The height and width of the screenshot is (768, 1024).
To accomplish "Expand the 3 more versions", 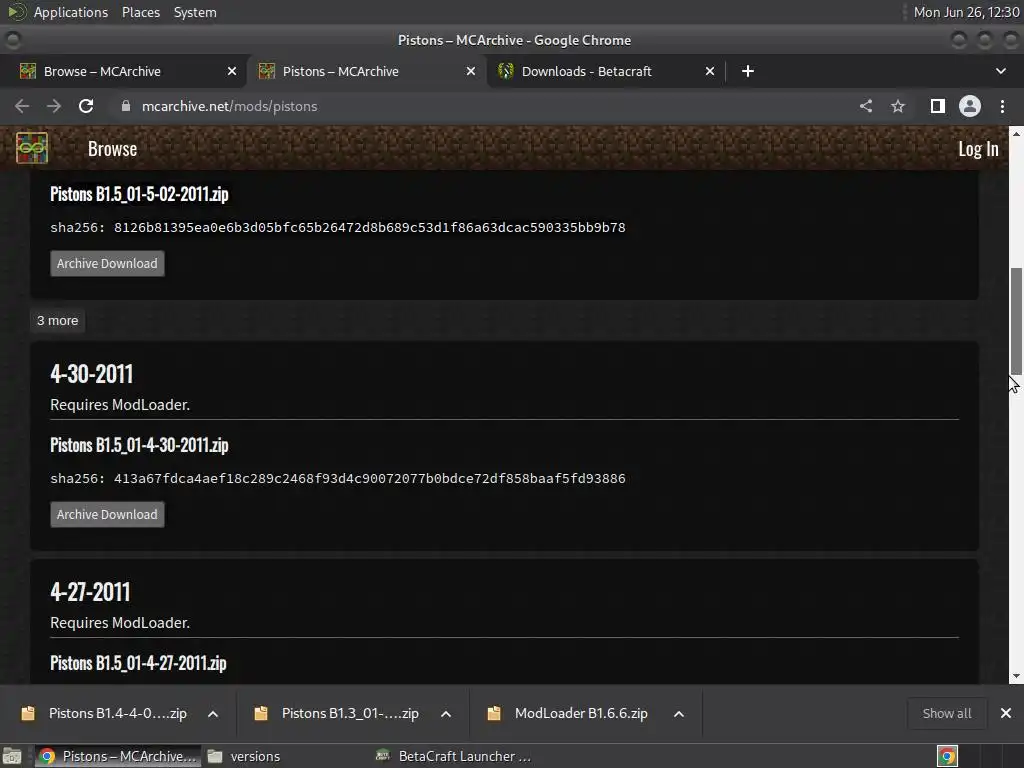I will click(57, 321).
